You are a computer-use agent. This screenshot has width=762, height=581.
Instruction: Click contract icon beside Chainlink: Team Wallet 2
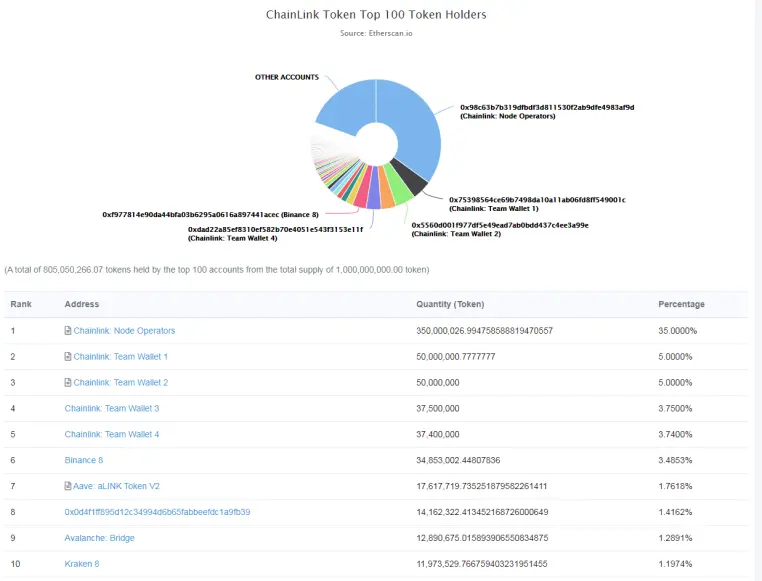pyautogui.click(x=68, y=382)
